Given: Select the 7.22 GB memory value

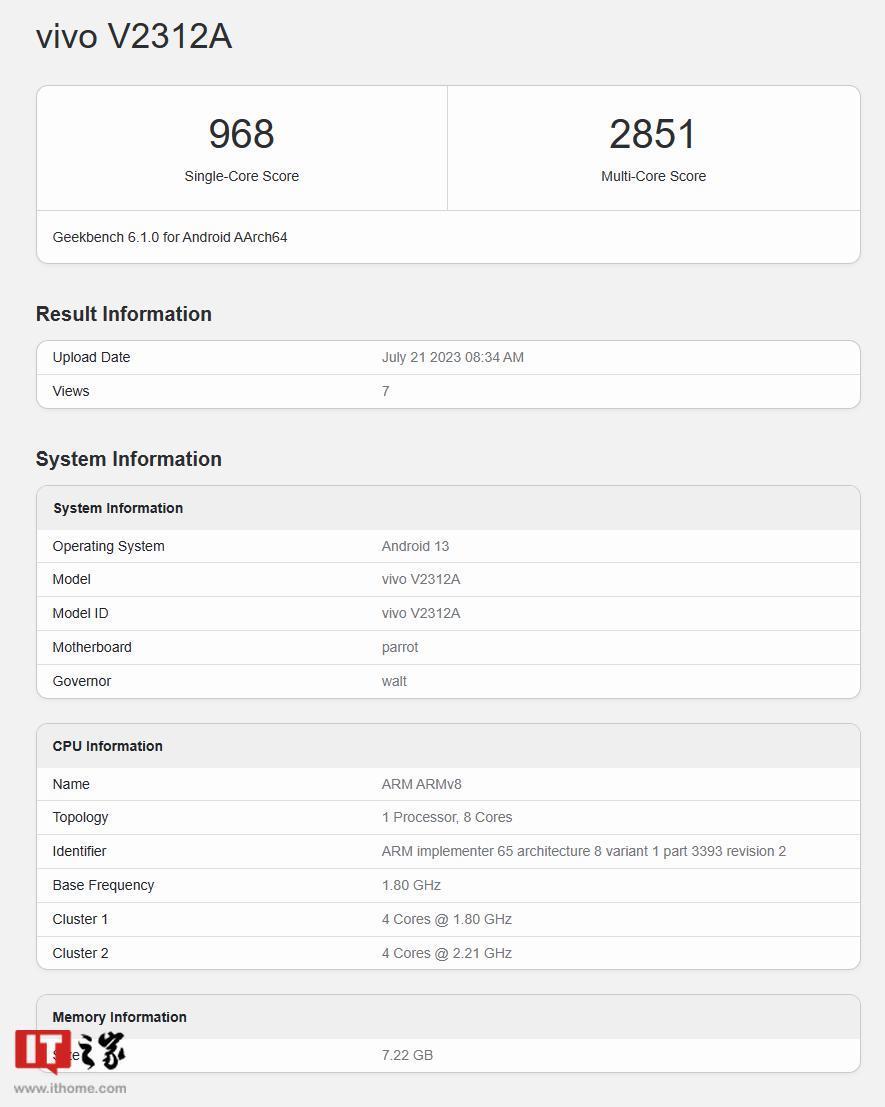Looking at the screenshot, I should (x=407, y=1055).
